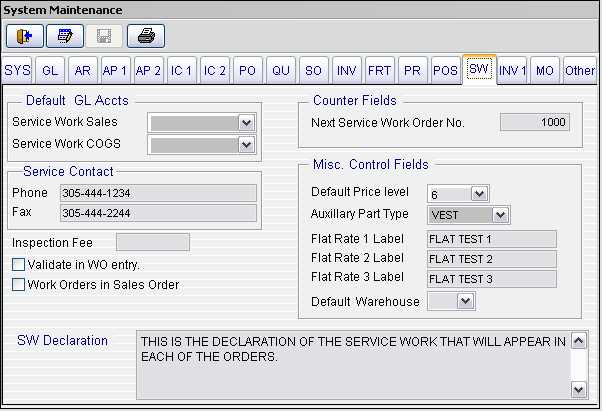The height and width of the screenshot is (411, 602).
Task: Enable Validate in WO entry checkbox
Action: pyautogui.click(x=18, y=264)
